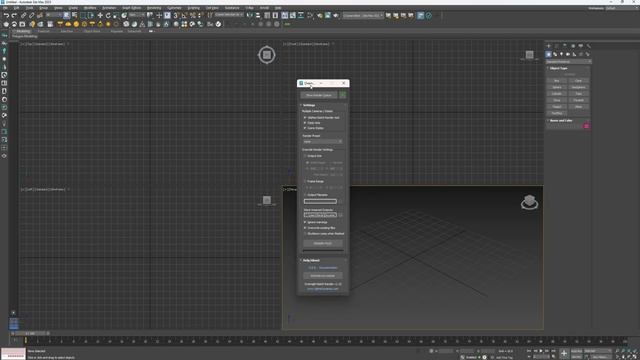Open reference coordinate system dropdown
The height and width of the screenshot is (360, 640).
[137, 15]
